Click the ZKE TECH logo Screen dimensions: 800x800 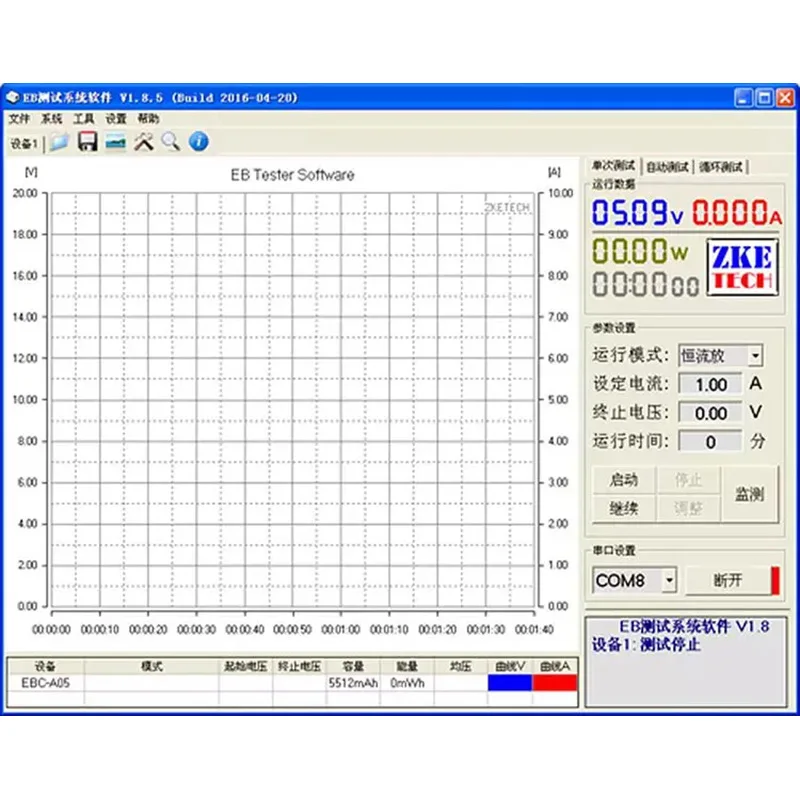tap(742, 268)
